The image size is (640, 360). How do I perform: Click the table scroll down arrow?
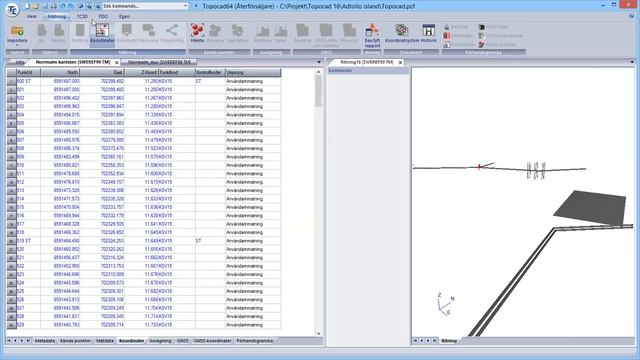(x=318, y=333)
